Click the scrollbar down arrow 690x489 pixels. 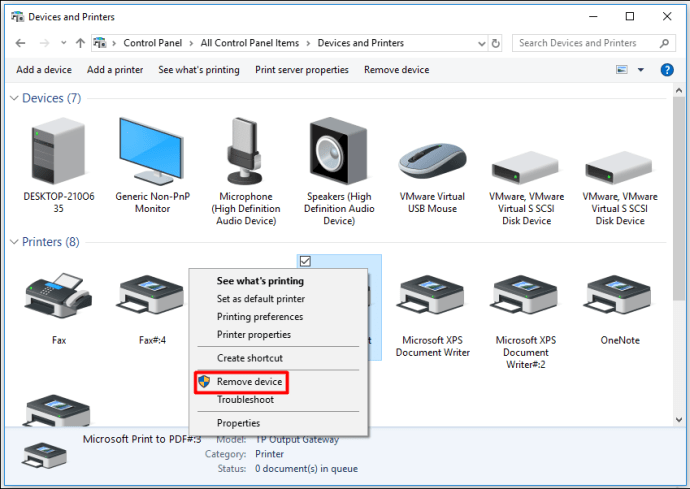click(679, 420)
